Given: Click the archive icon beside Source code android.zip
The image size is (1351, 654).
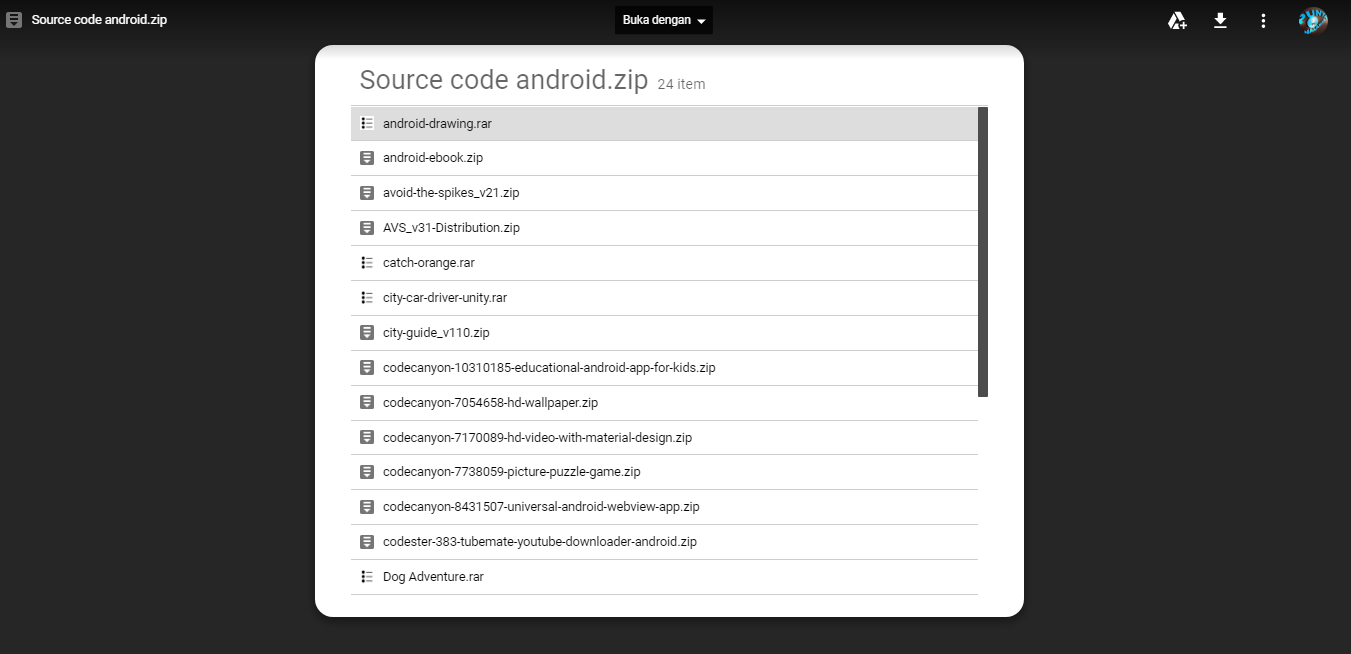Looking at the screenshot, I should 13,19.
